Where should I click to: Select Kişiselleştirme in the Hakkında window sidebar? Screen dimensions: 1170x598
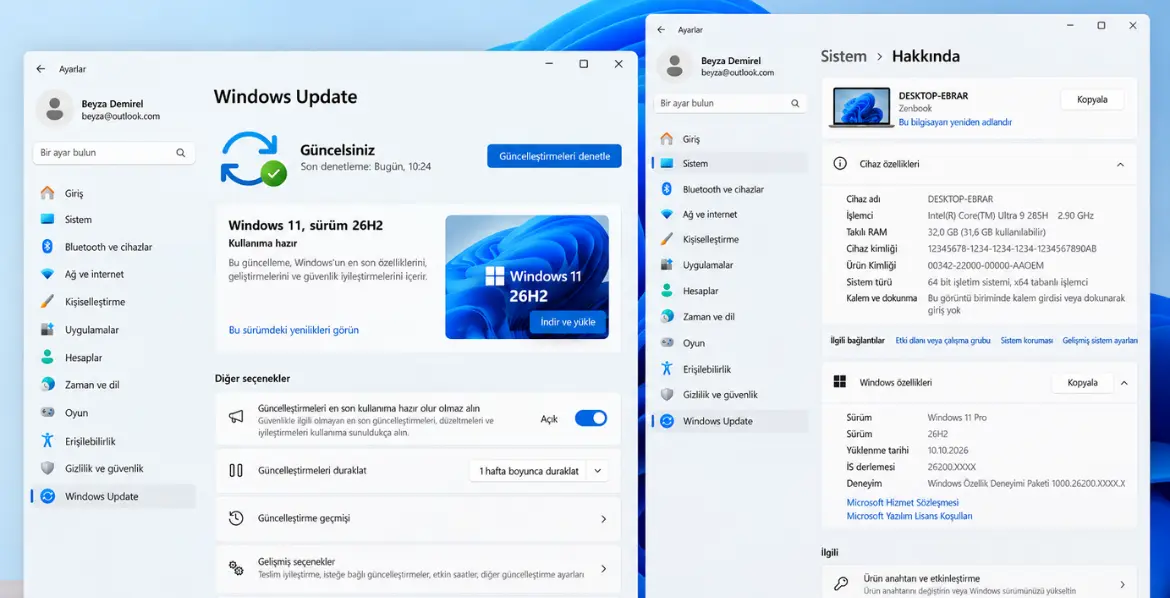(x=730, y=240)
